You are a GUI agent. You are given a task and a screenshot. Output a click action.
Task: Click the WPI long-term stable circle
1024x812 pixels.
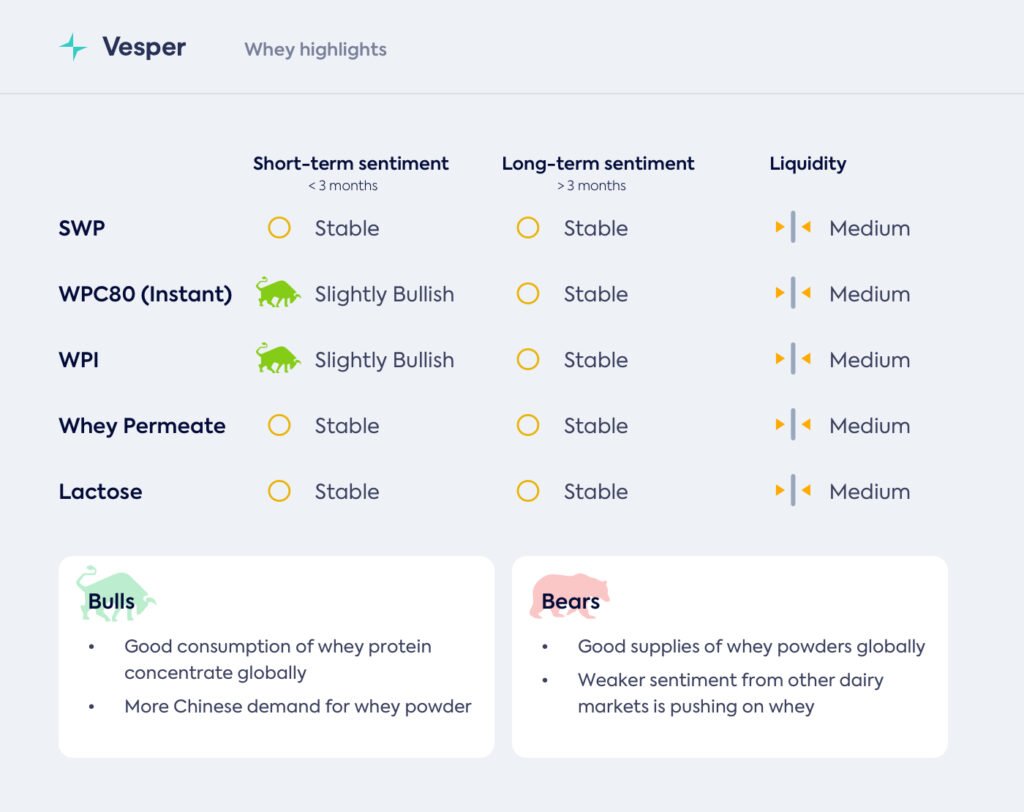click(528, 359)
